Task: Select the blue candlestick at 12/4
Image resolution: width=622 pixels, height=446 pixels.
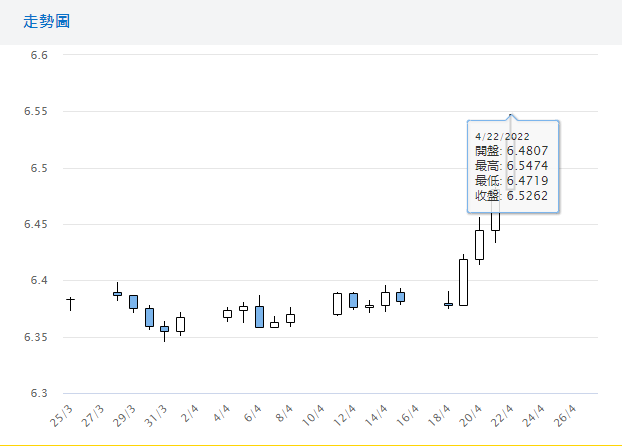Action: coord(353,300)
